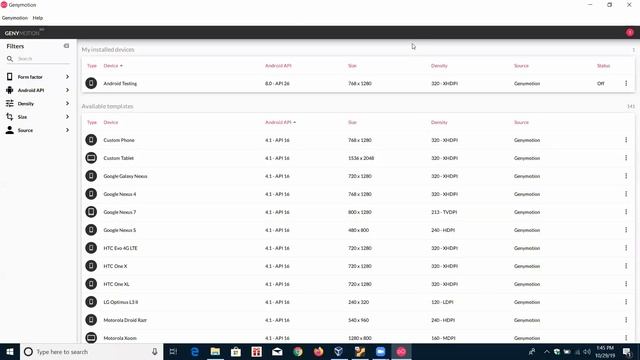Open options menu for Custom Tablet

626,158
